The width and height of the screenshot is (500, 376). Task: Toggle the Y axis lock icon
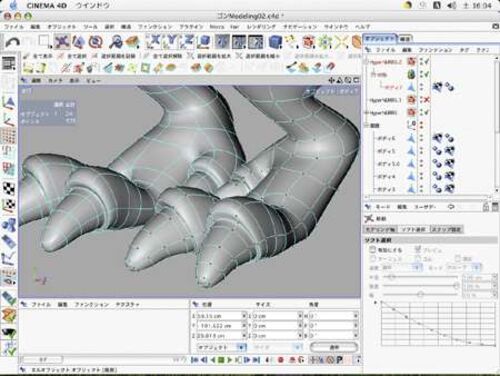pyautogui.click(x=171, y=42)
